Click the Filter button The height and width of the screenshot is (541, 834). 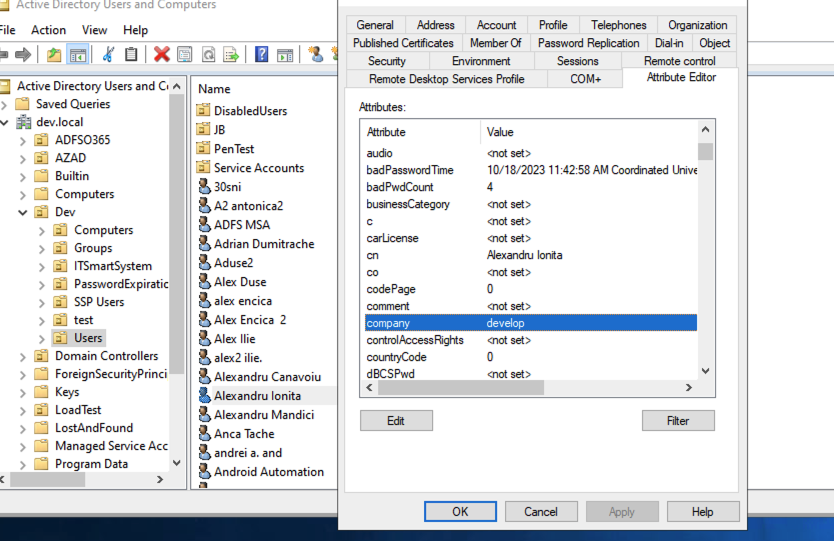point(677,421)
